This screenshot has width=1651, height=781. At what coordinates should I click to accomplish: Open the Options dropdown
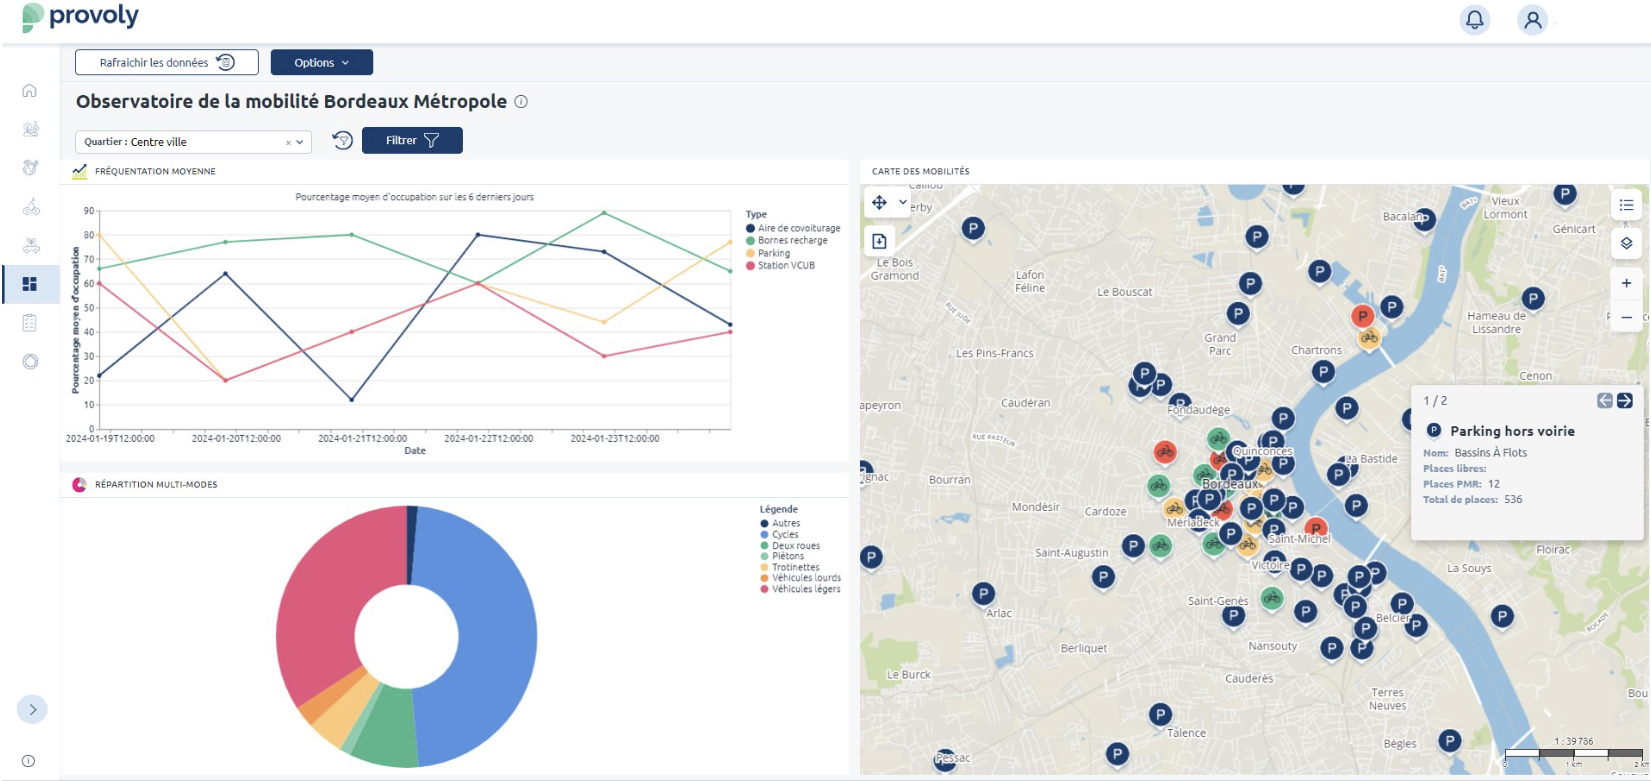pyautogui.click(x=321, y=63)
